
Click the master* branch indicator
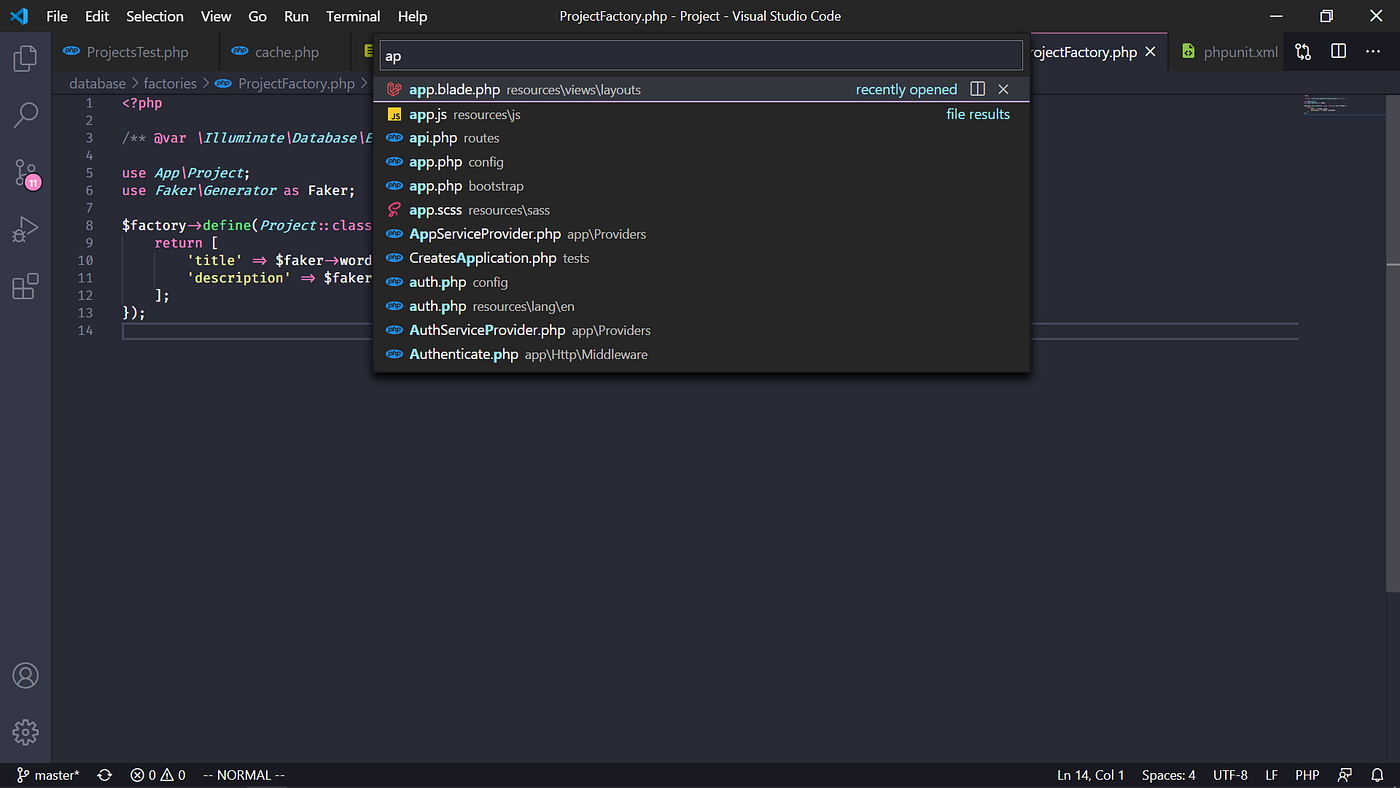[48, 775]
